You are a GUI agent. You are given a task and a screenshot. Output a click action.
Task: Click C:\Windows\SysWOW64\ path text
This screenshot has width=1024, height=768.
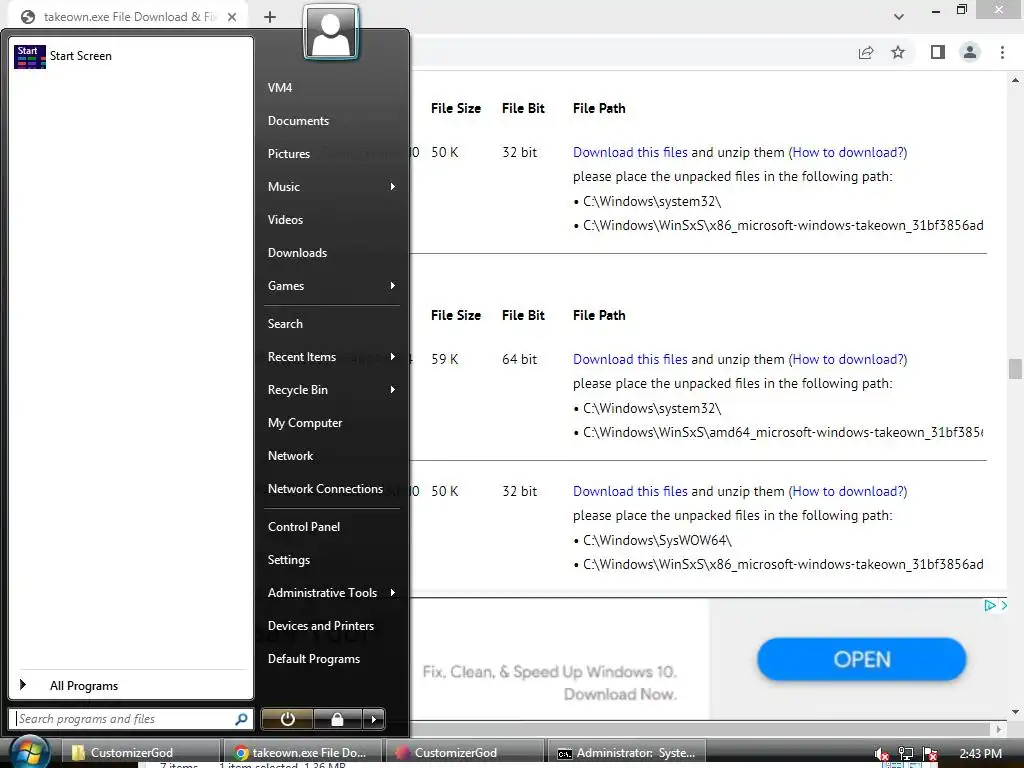(x=657, y=540)
